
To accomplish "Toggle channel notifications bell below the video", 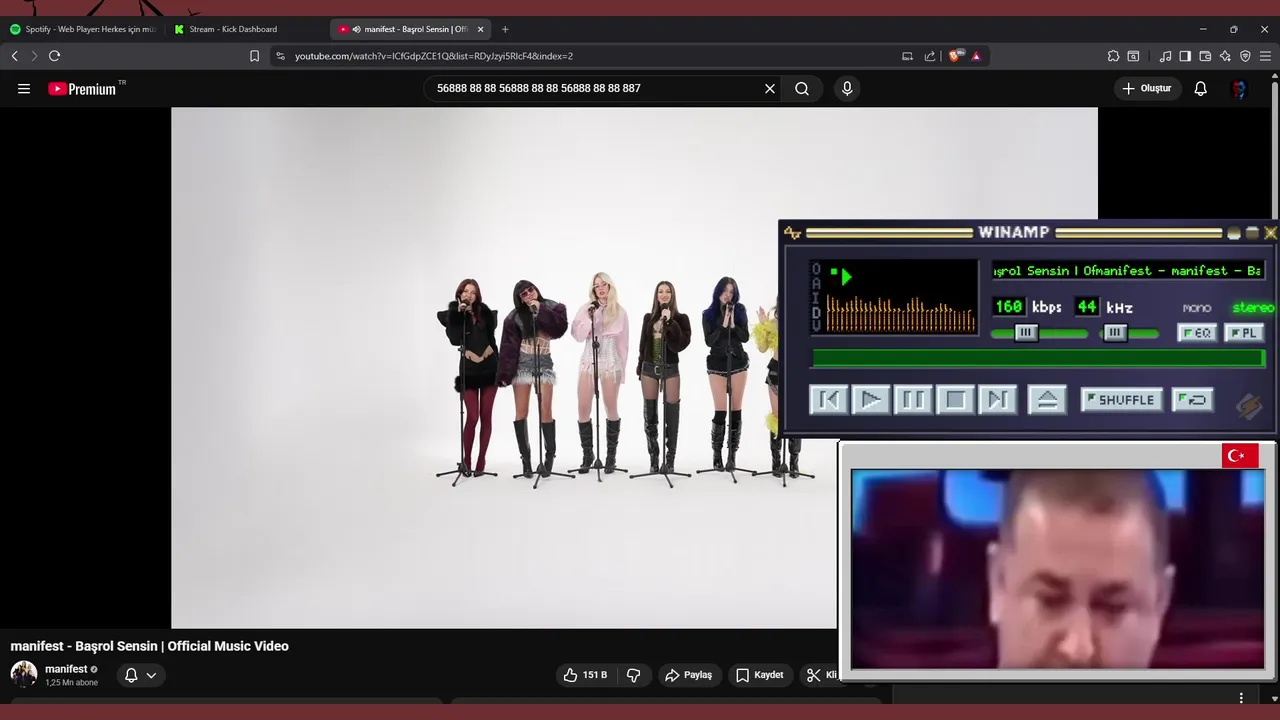I will pos(130,675).
